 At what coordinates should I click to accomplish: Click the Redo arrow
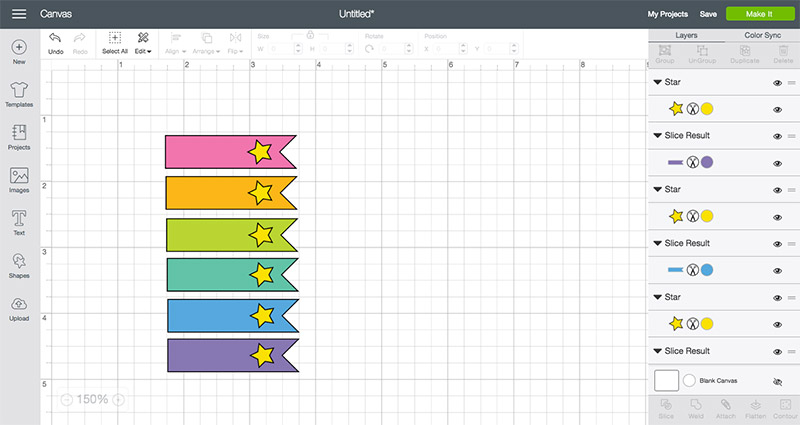pyautogui.click(x=80, y=38)
